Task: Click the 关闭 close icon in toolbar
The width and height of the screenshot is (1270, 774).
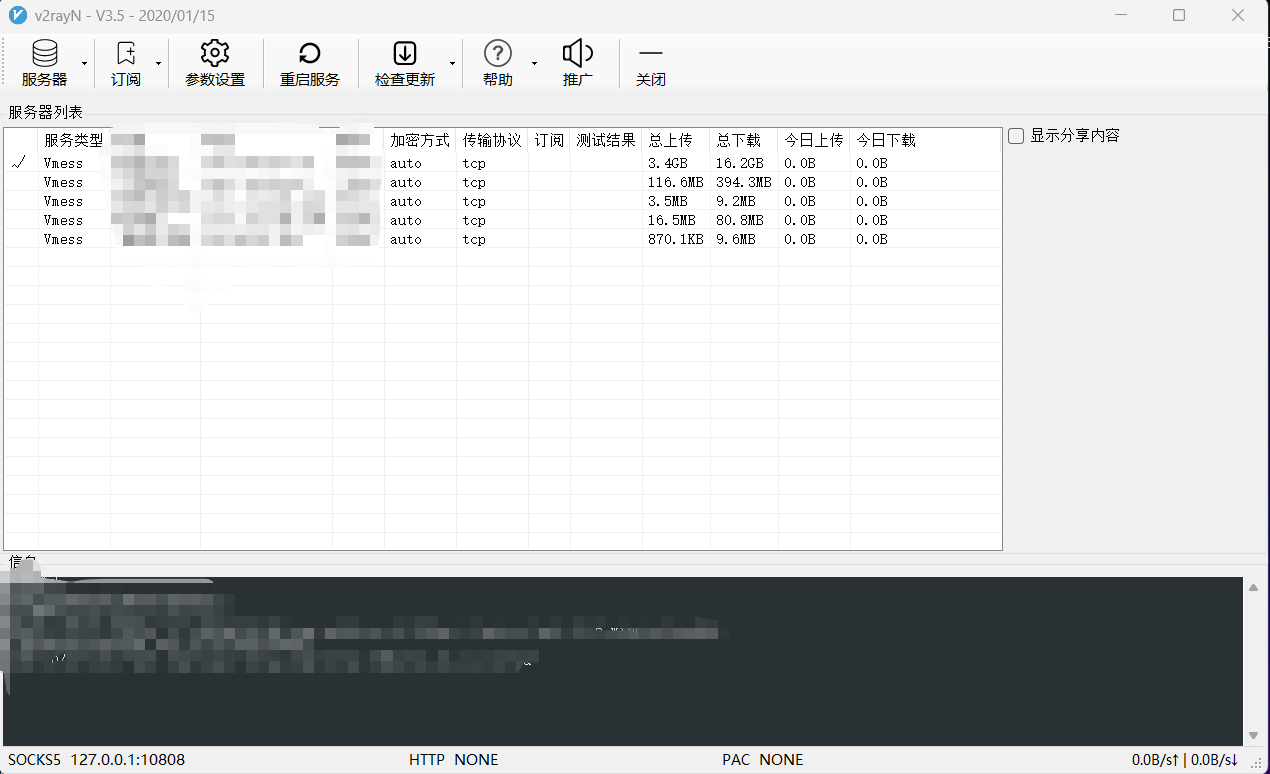Action: 651,62
